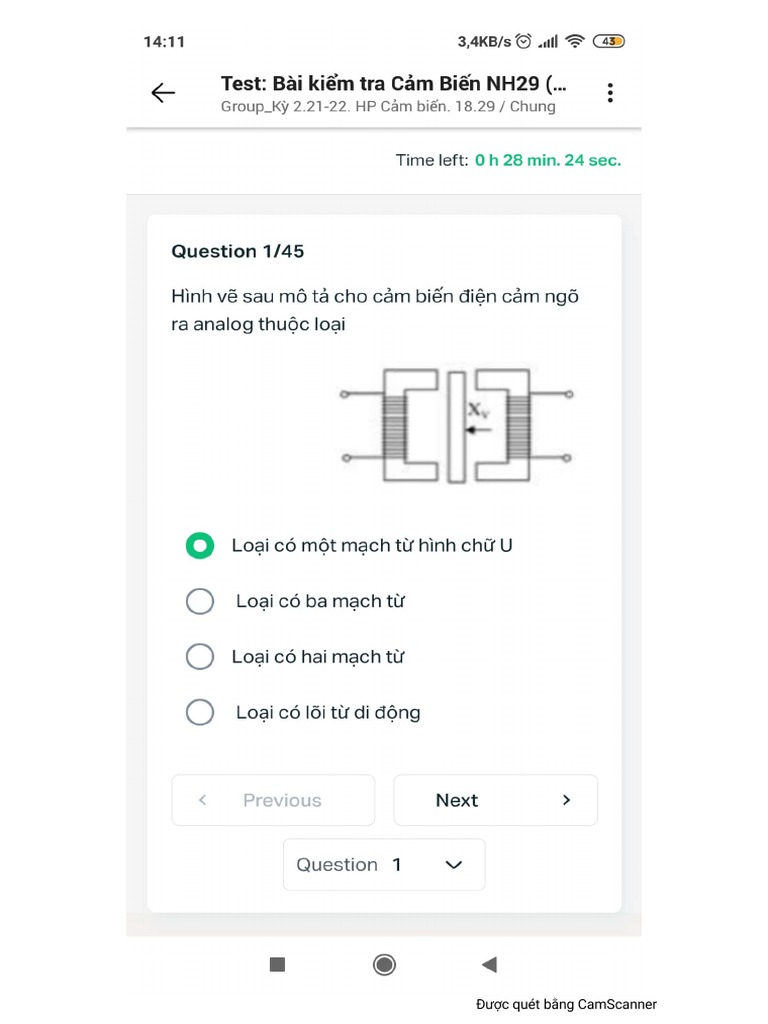Image resolution: width=768 pixels, height=1024 pixels.
Task: Select the "Loại có ba mạch từ" option
Action: pyautogui.click(x=200, y=601)
